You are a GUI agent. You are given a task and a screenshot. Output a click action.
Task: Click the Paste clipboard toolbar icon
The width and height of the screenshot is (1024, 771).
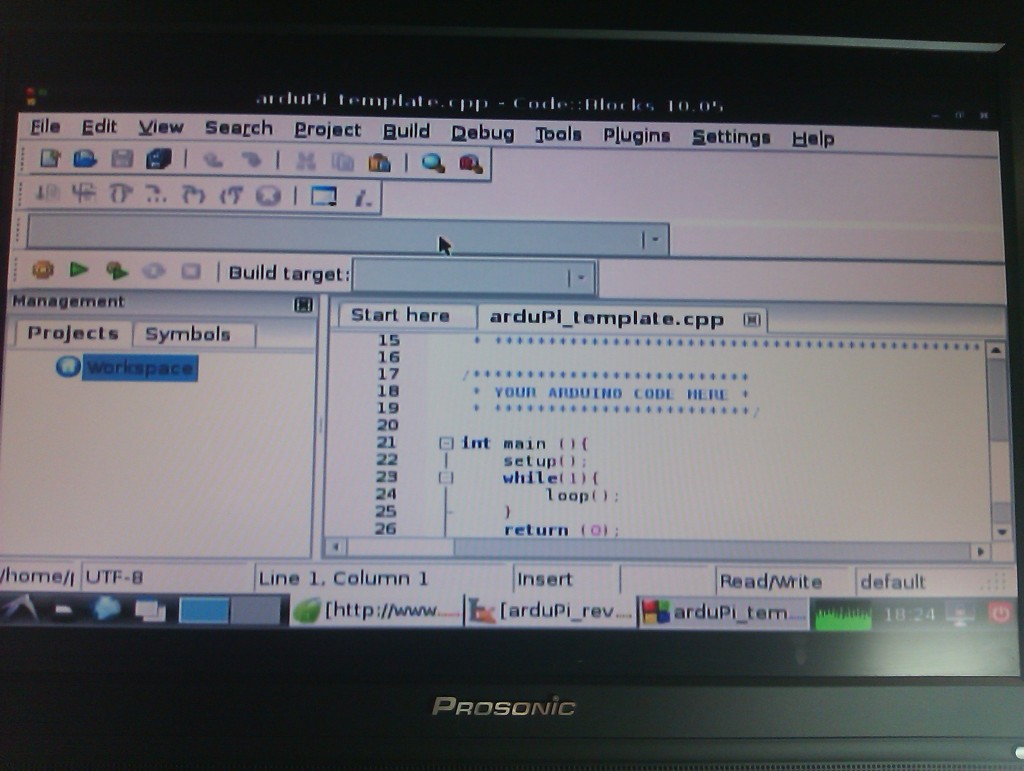[379, 162]
